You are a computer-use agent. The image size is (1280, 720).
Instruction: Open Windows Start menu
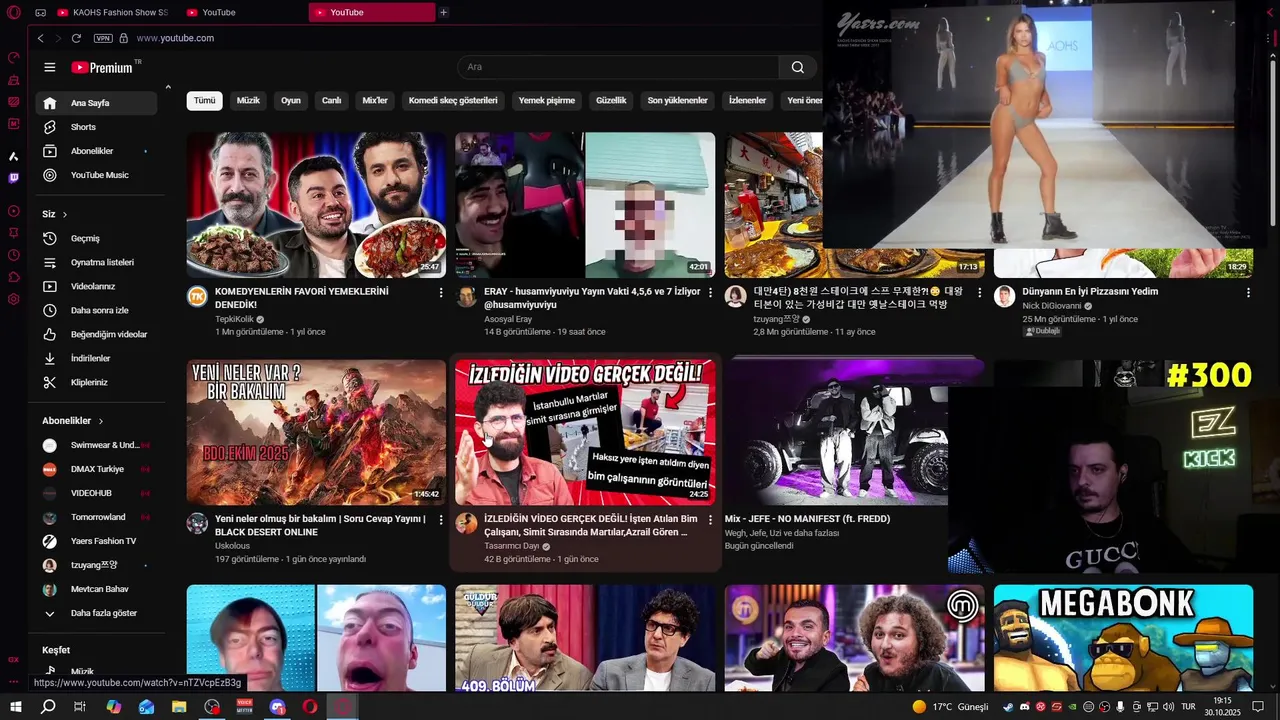coord(15,706)
